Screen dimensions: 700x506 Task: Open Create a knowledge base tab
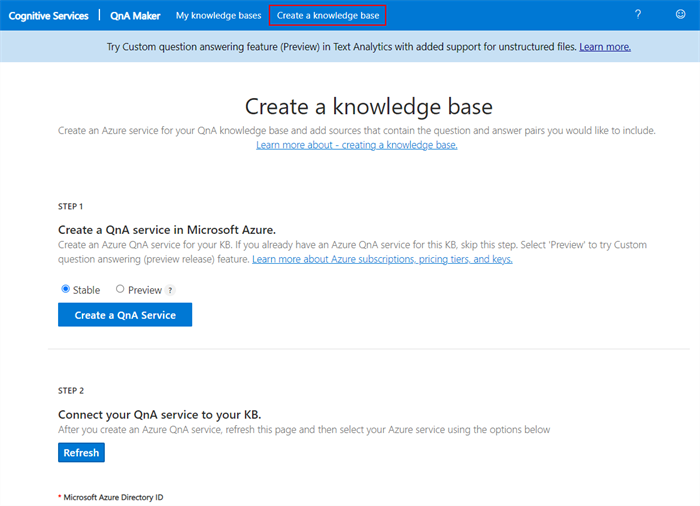coord(328,16)
